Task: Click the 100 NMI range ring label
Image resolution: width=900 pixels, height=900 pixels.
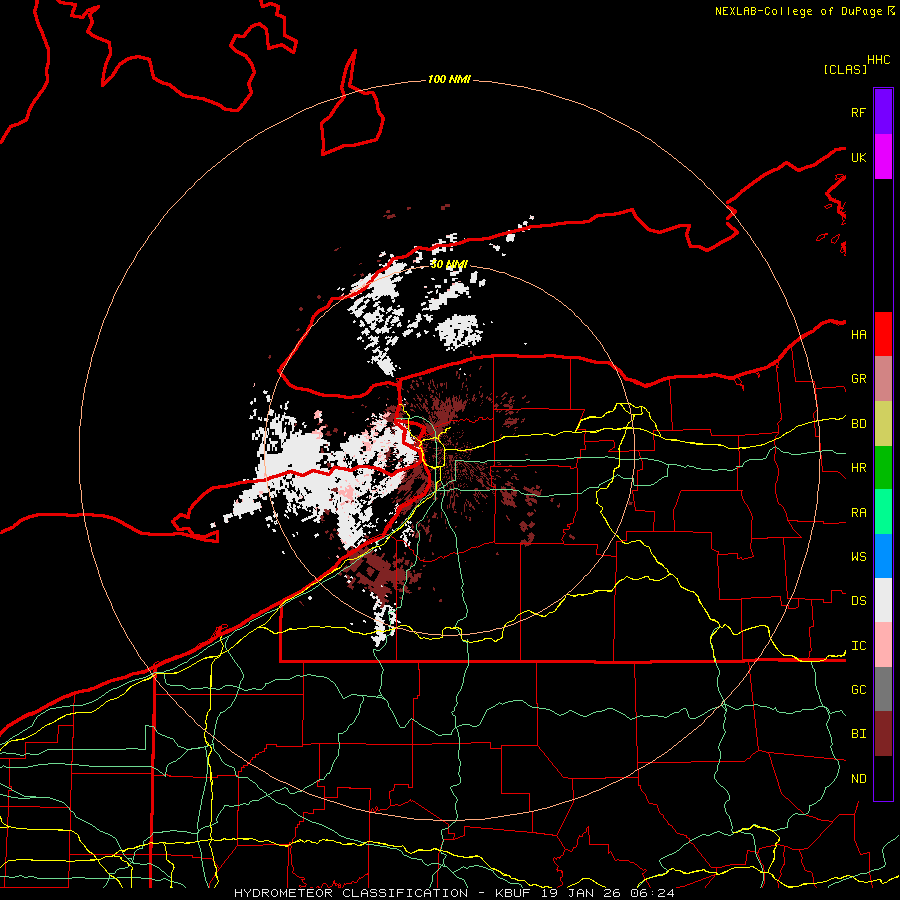Action: click(x=449, y=79)
